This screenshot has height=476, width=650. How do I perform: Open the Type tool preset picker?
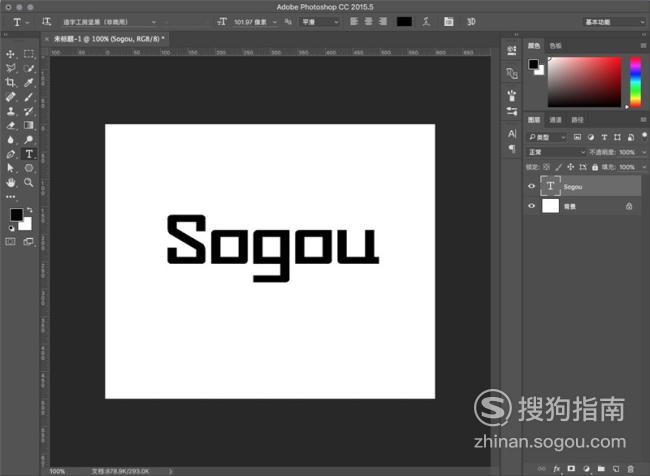[19, 22]
